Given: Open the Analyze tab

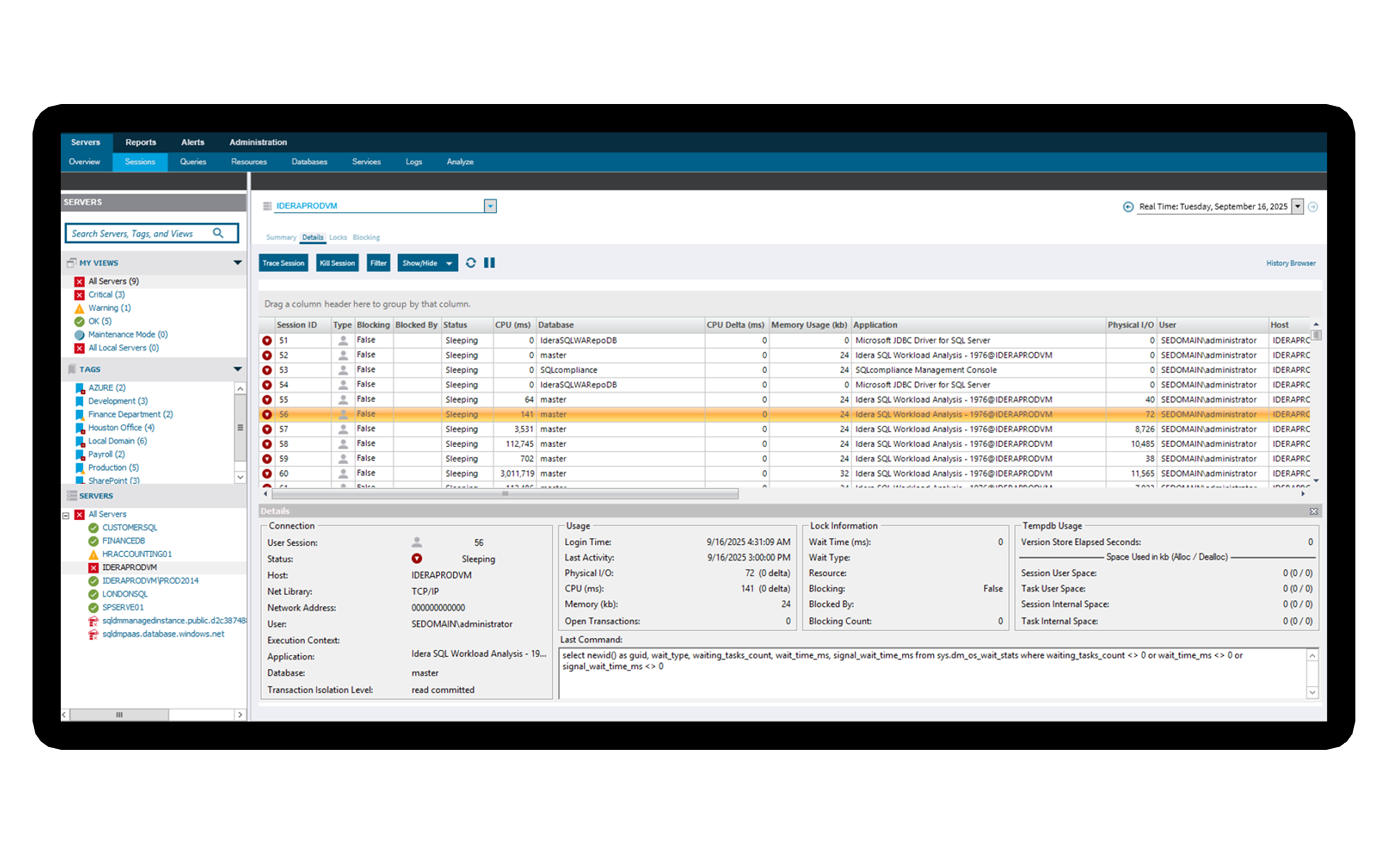Looking at the screenshot, I should pos(460,162).
